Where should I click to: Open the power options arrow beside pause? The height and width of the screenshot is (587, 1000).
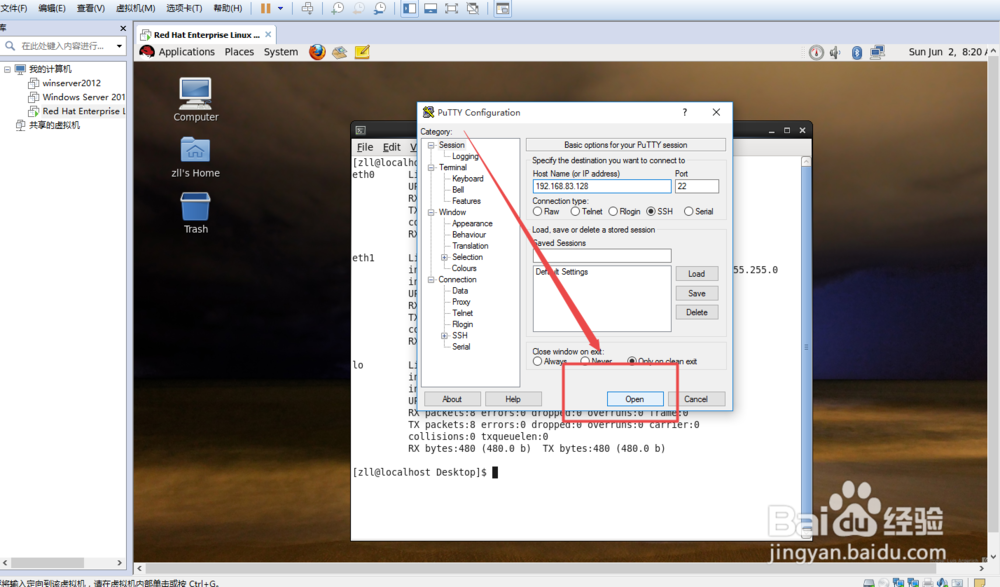281,8
